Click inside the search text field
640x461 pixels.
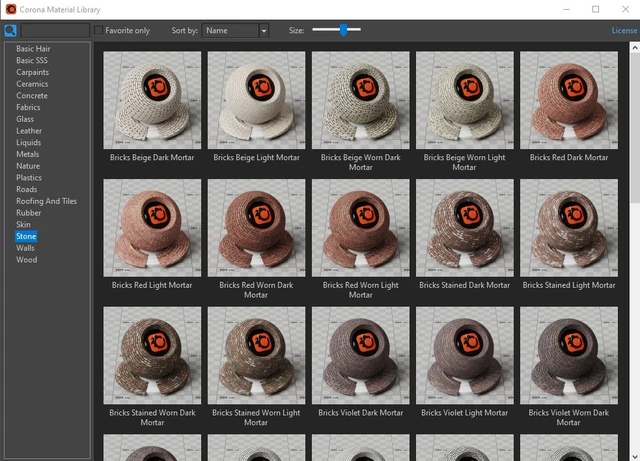point(55,31)
